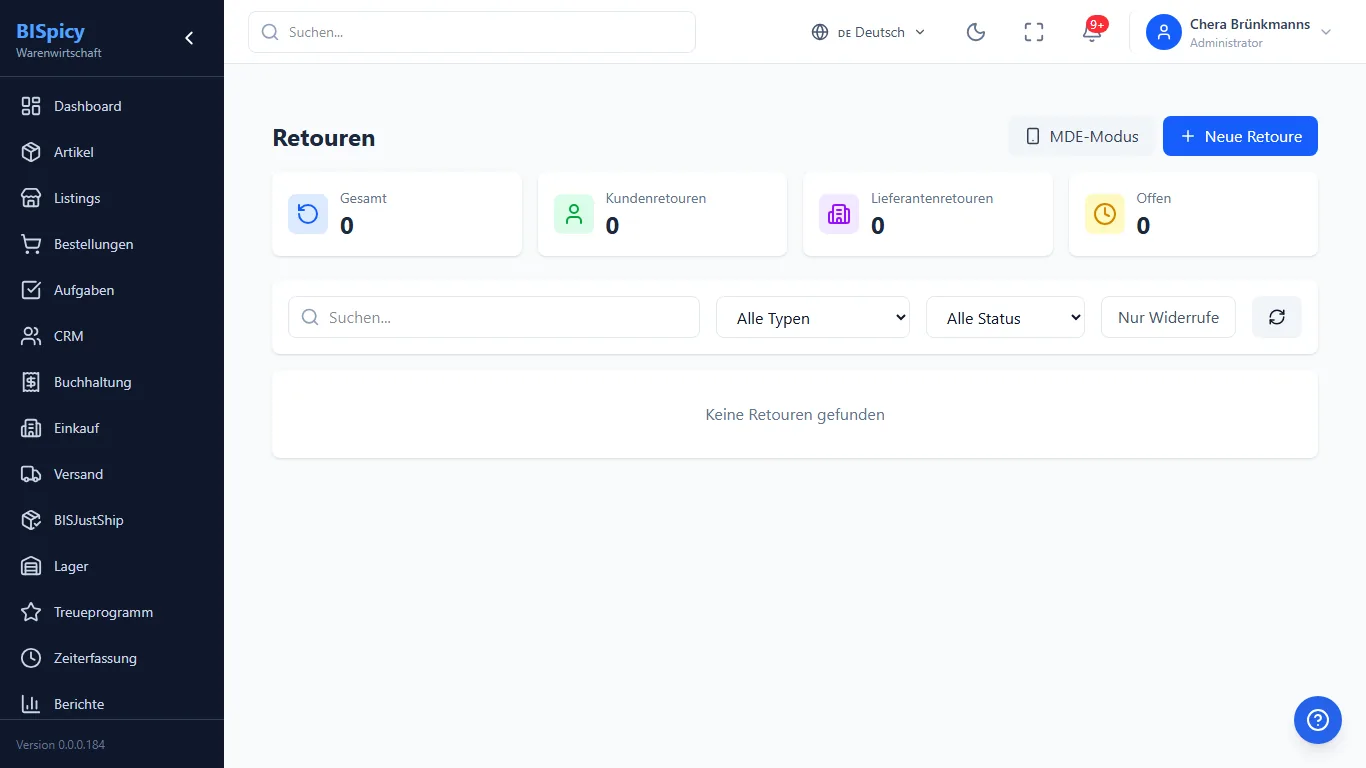
Task: Focus the Retouren Suchen filter field
Action: pyautogui.click(x=494, y=317)
